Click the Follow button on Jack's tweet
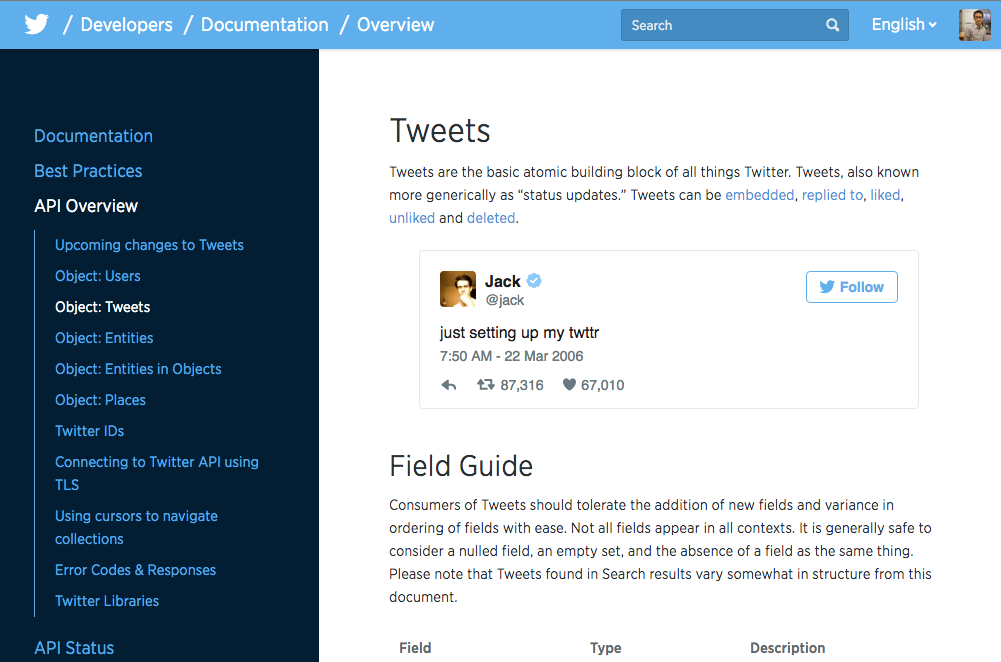This screenshot has height=662, width=1001. 852,287
